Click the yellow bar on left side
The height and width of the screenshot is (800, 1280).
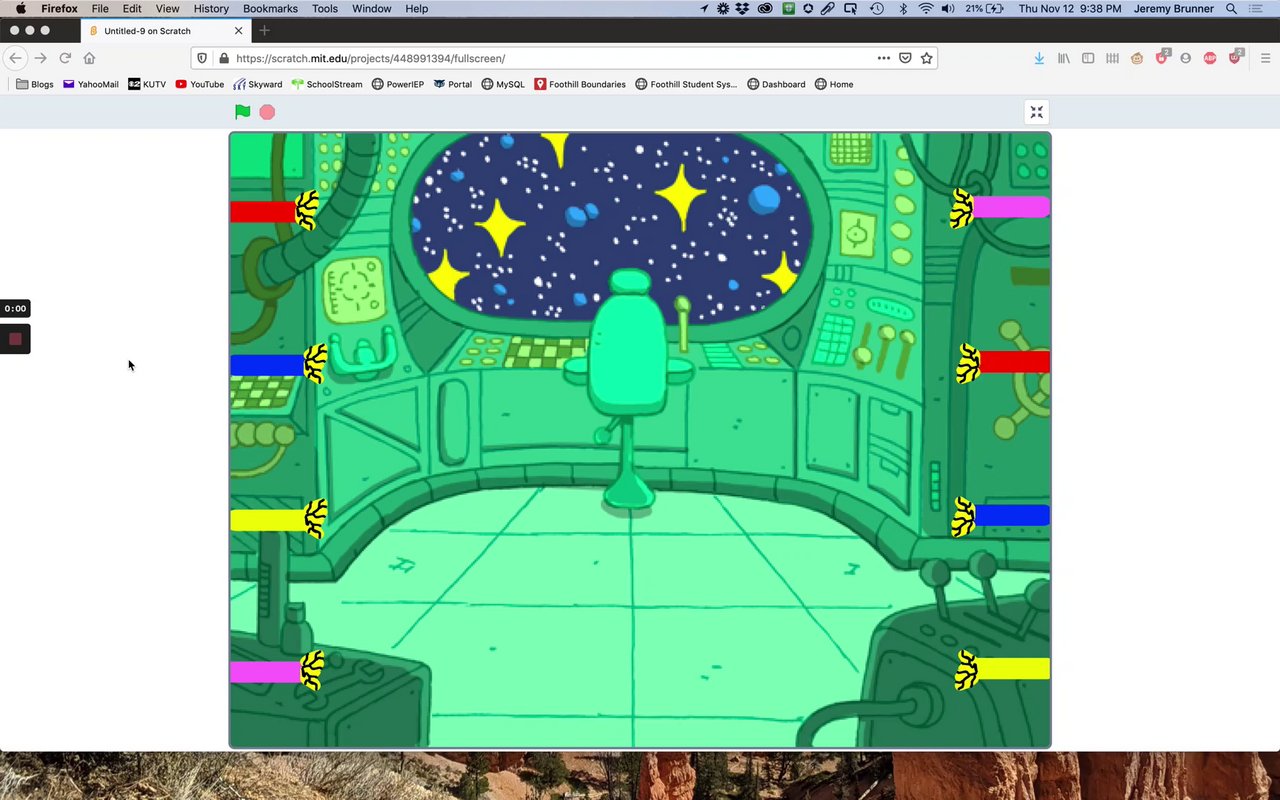click(268, 520)
